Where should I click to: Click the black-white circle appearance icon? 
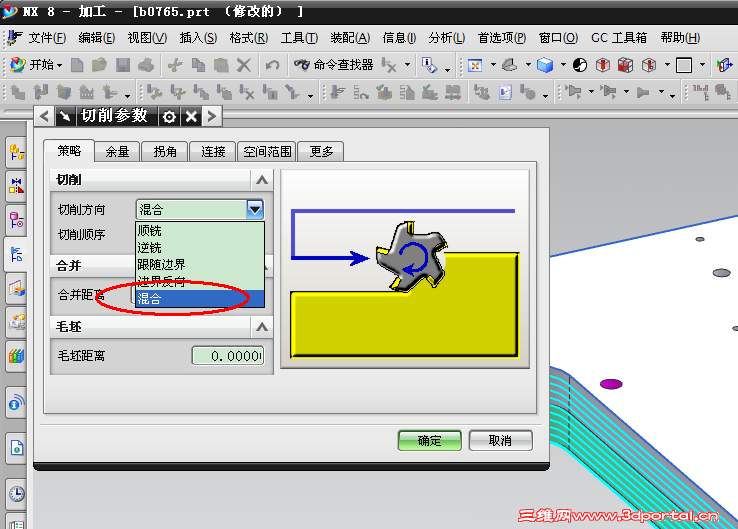[x=580, y=65]
